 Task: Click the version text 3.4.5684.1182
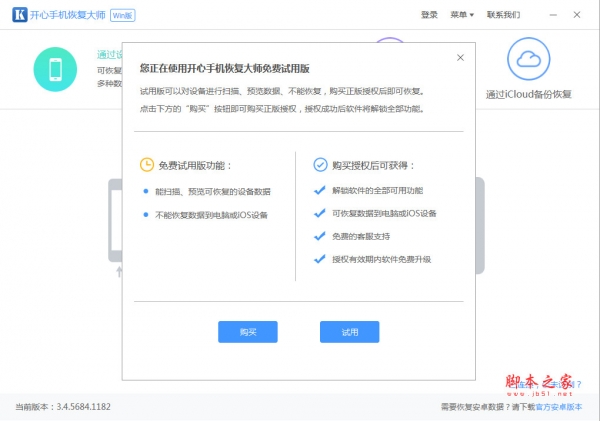pos(83,406)
